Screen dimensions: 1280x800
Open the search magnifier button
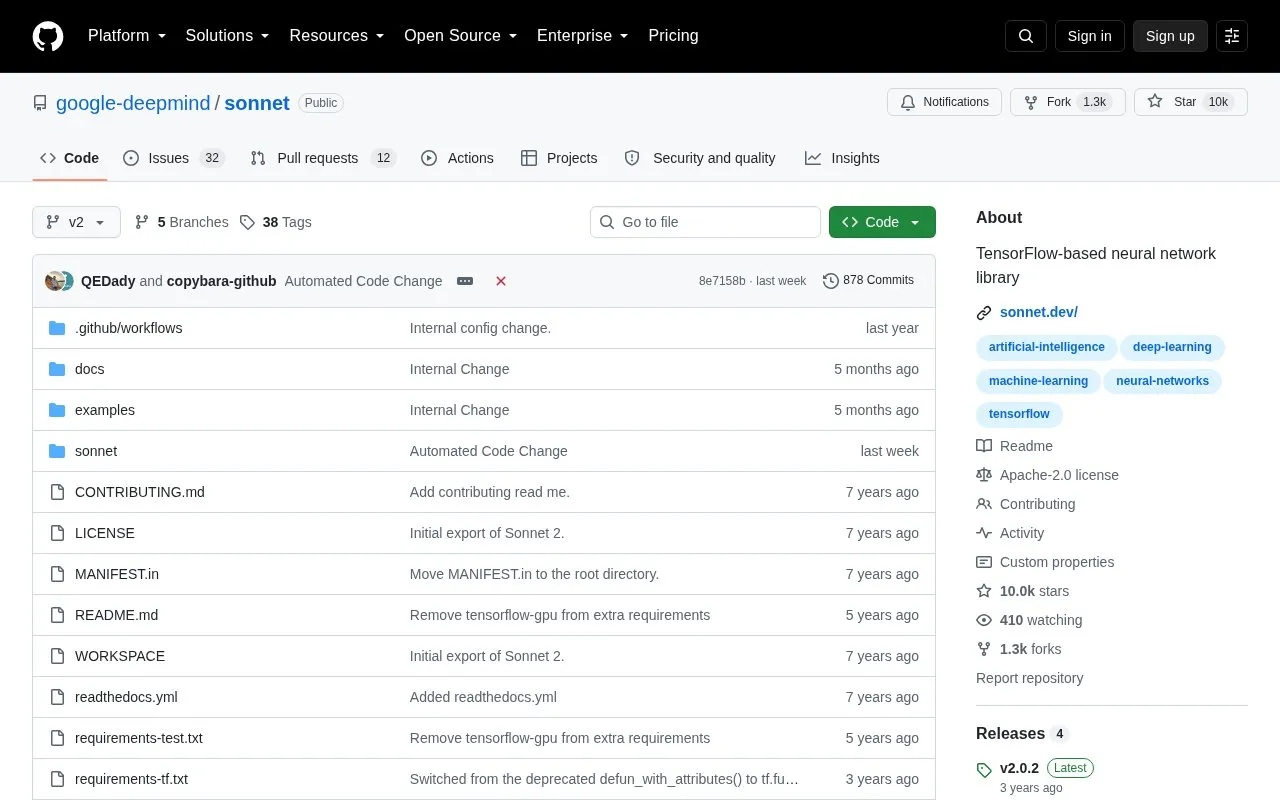pos(1026,36)
